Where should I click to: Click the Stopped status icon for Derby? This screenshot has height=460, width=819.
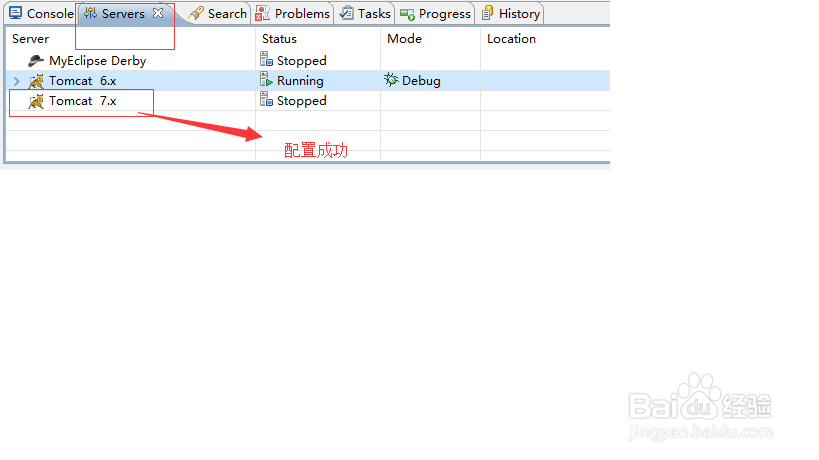(266, 60)
